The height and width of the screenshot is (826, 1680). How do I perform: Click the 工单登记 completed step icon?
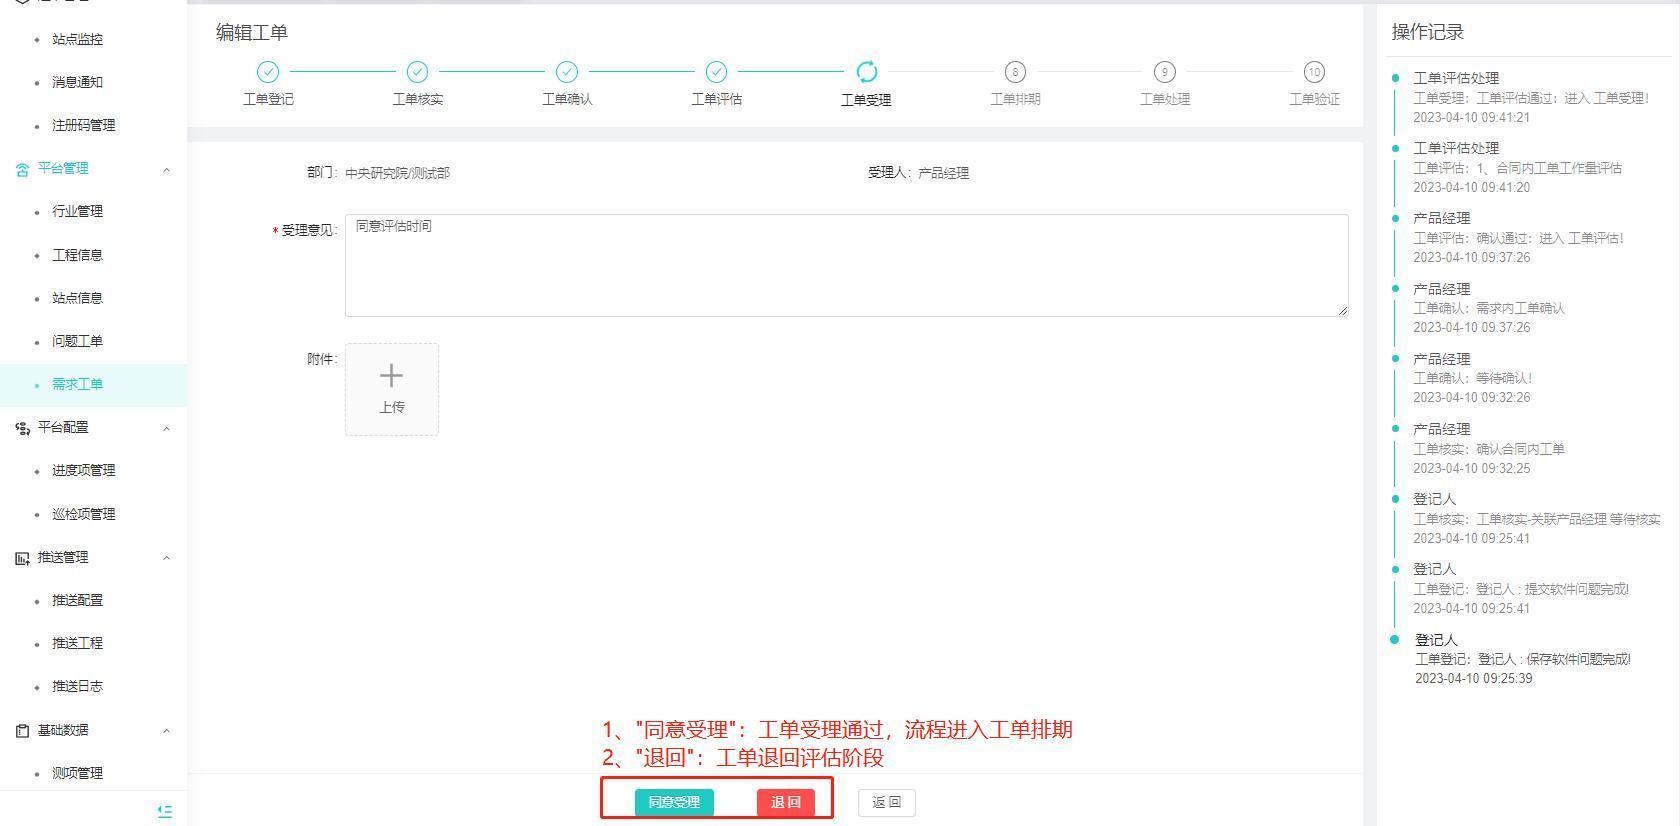click(268, 72)
